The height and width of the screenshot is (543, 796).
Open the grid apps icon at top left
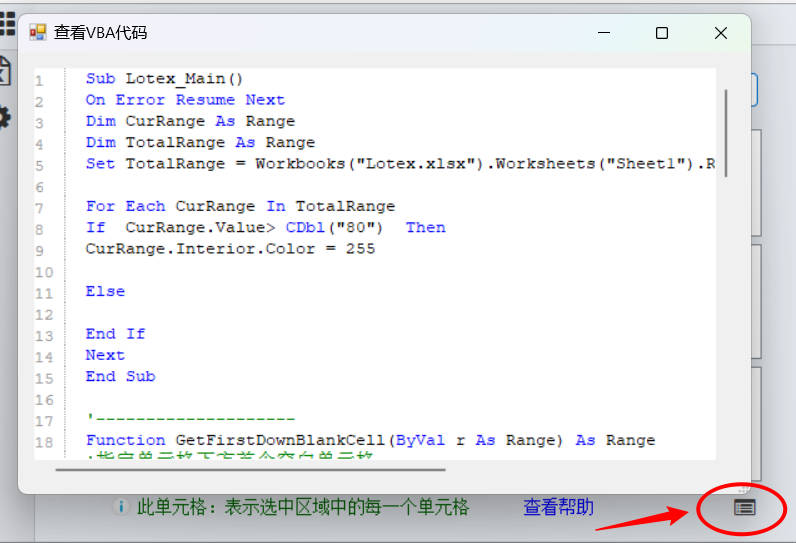pos(7,23)
